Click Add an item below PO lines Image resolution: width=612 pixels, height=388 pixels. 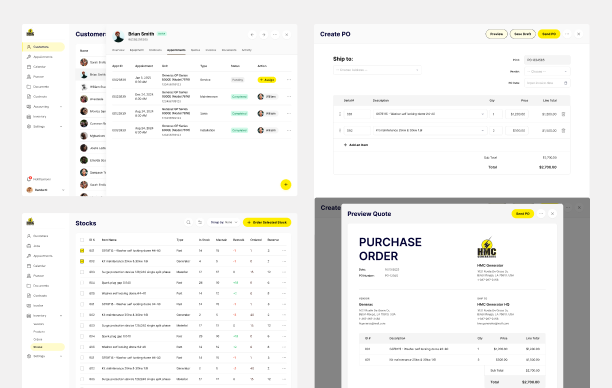356,145
